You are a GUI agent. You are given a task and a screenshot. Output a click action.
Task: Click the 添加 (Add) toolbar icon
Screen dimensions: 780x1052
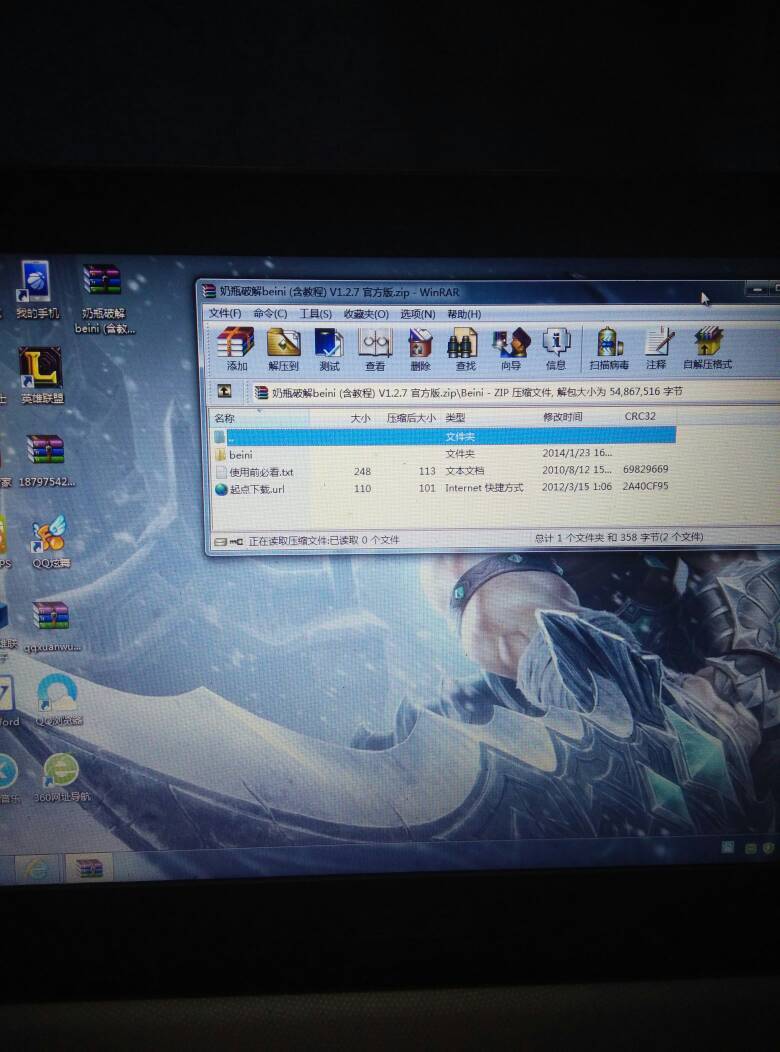tap(236, 345)
